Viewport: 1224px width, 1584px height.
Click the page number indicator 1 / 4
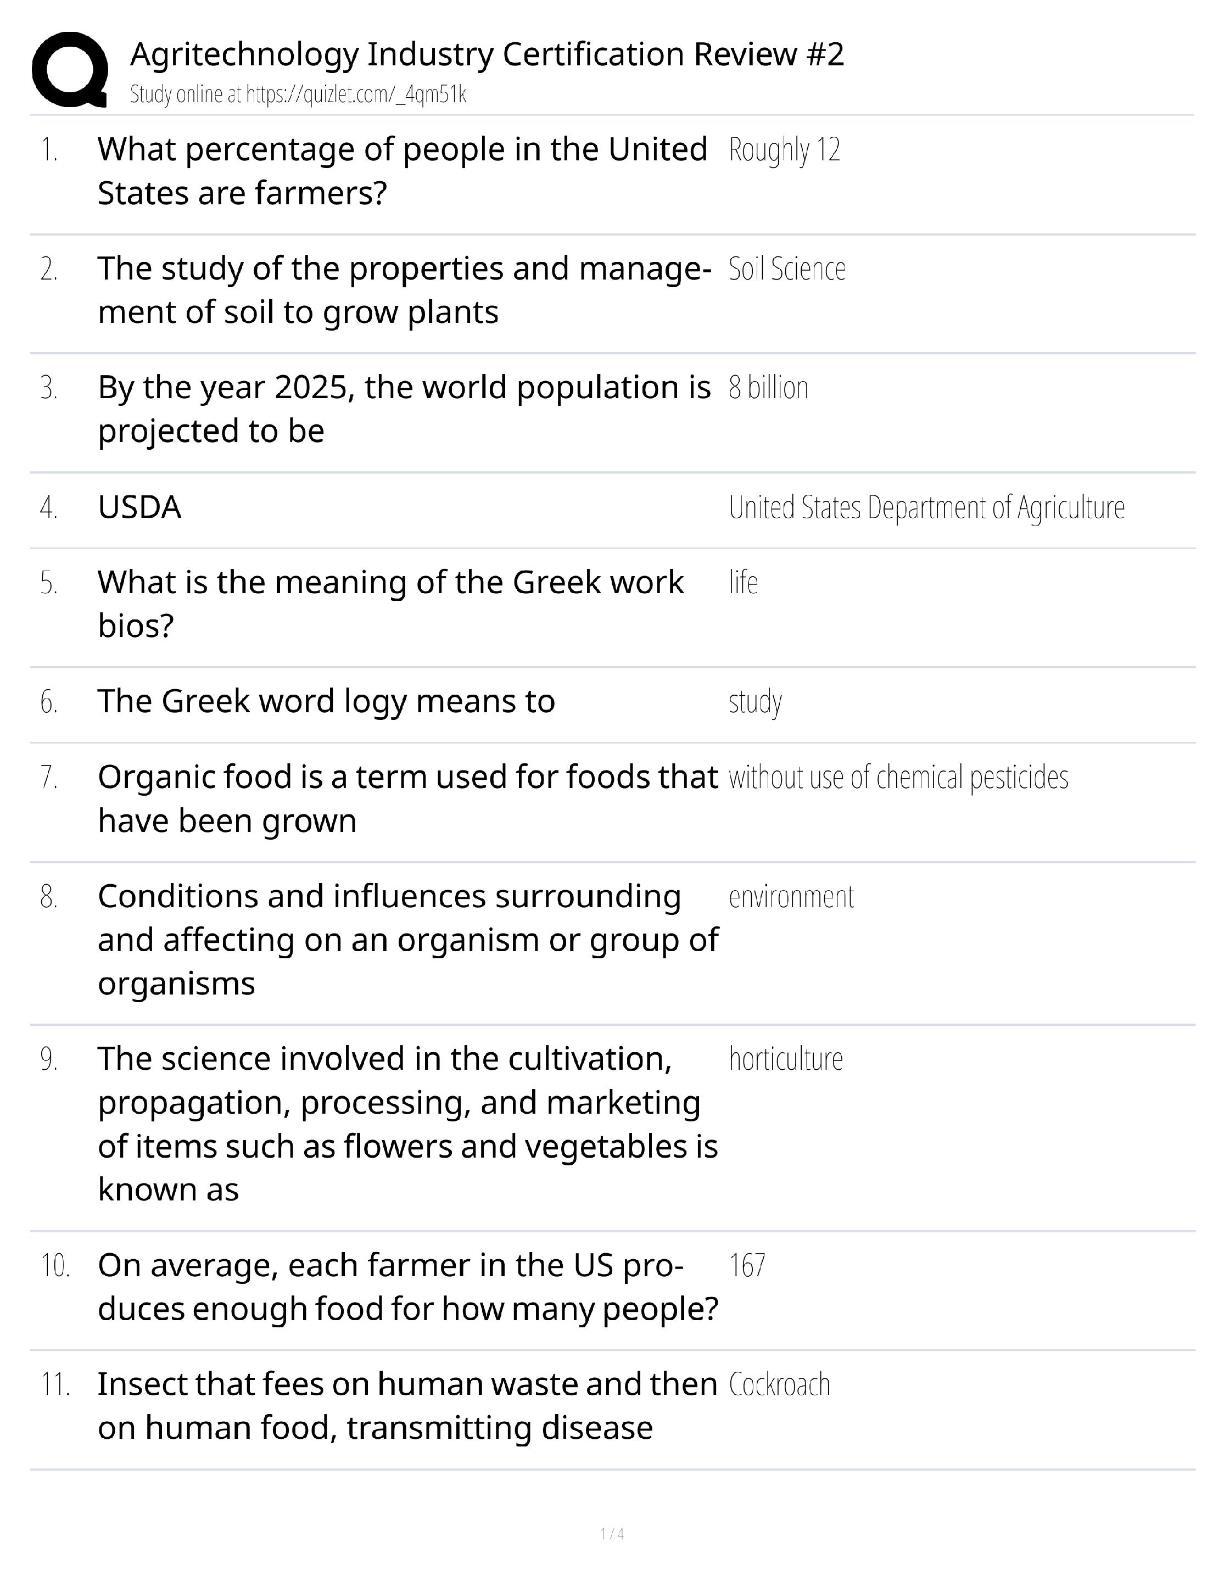pos(612,1534)
